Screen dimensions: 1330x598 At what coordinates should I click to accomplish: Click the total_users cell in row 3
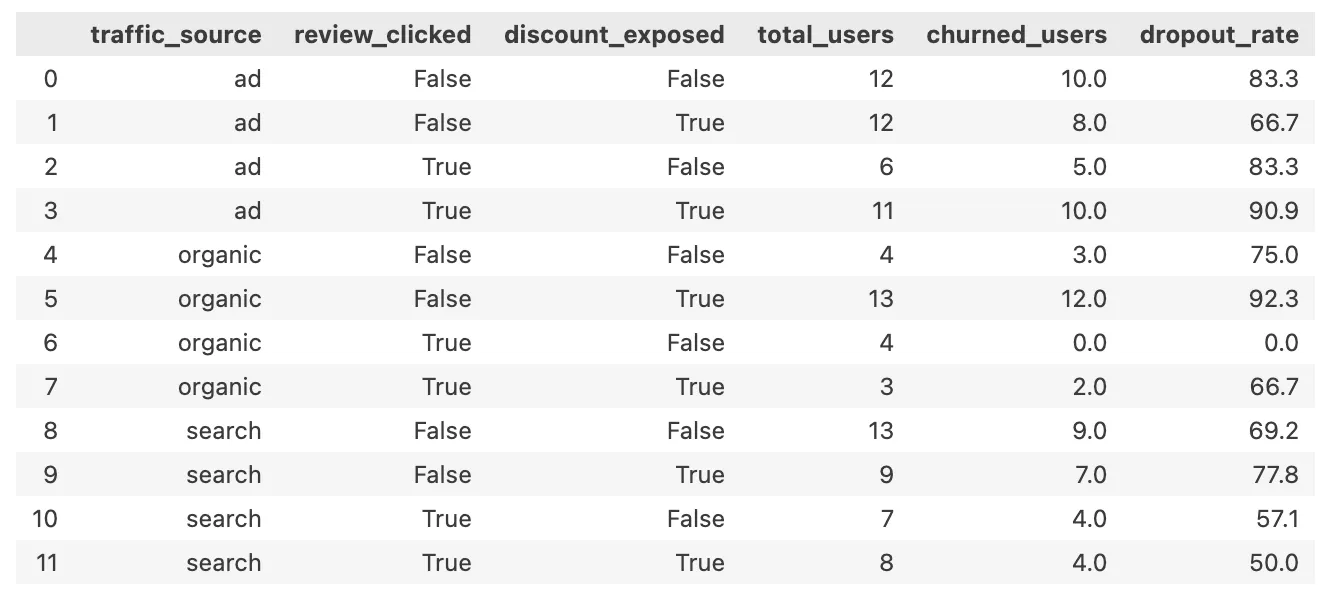point(881,211)
